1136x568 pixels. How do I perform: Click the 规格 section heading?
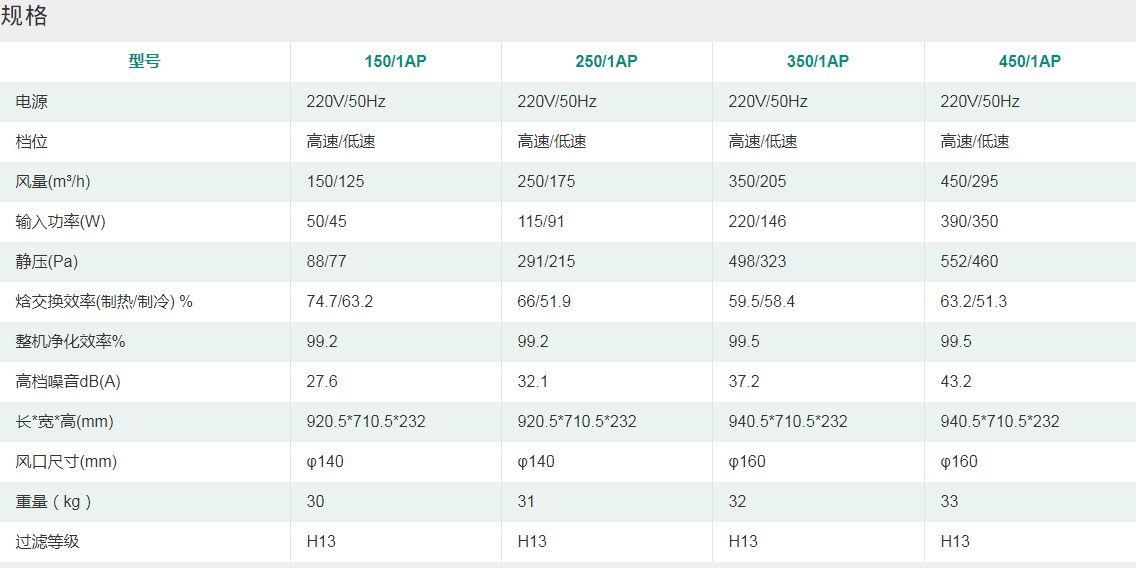point(25,17)
